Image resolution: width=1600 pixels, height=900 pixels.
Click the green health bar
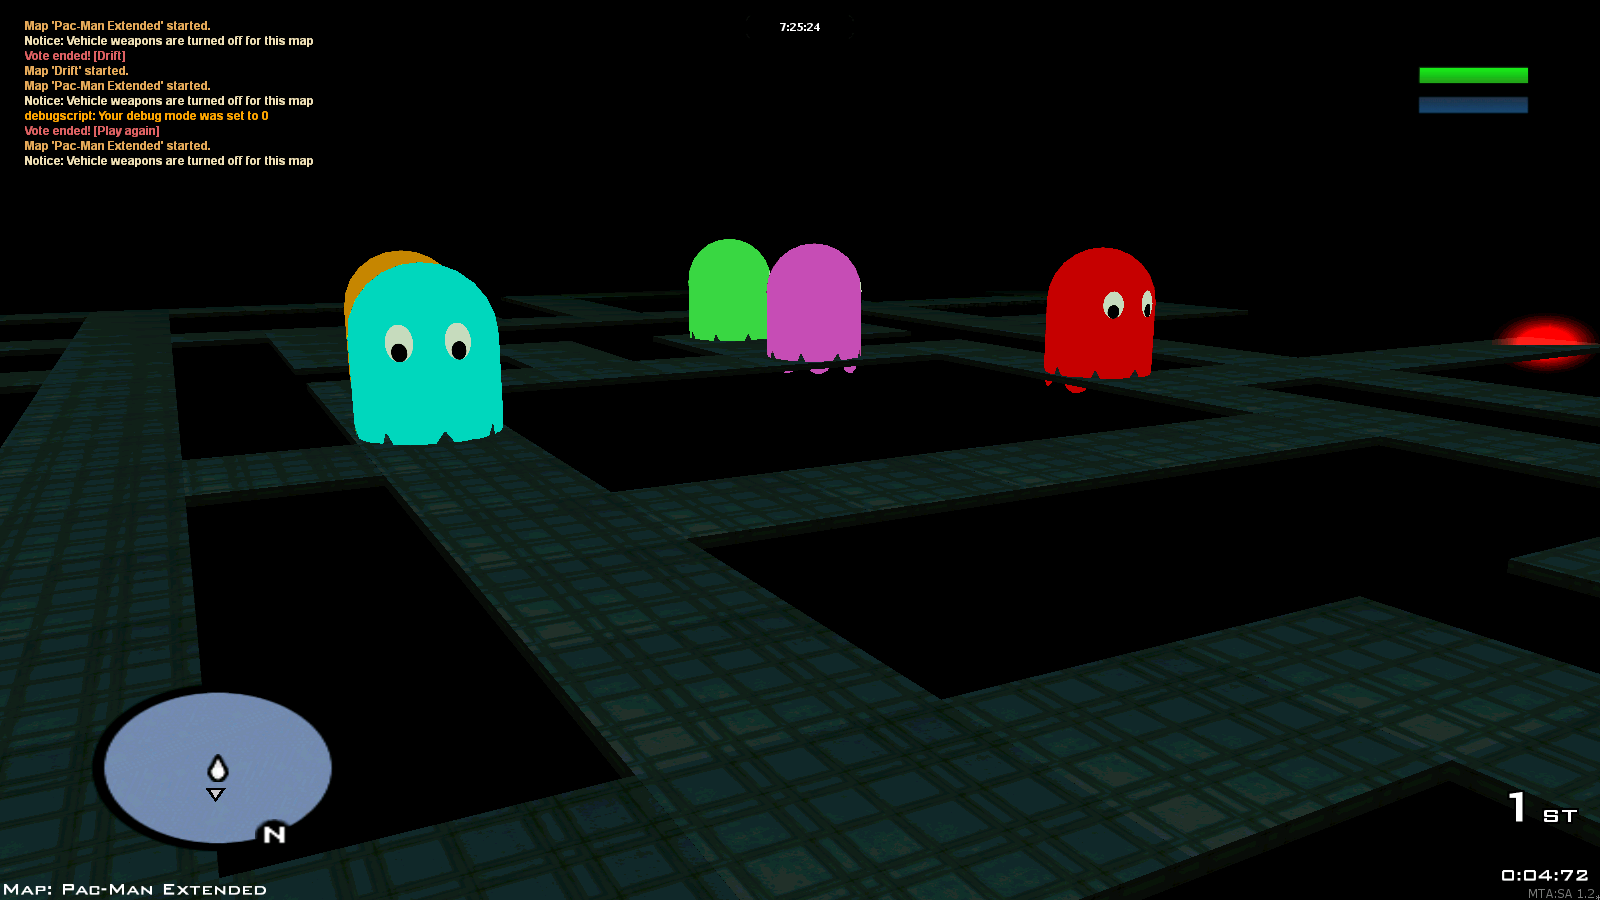pos(1473,75)
